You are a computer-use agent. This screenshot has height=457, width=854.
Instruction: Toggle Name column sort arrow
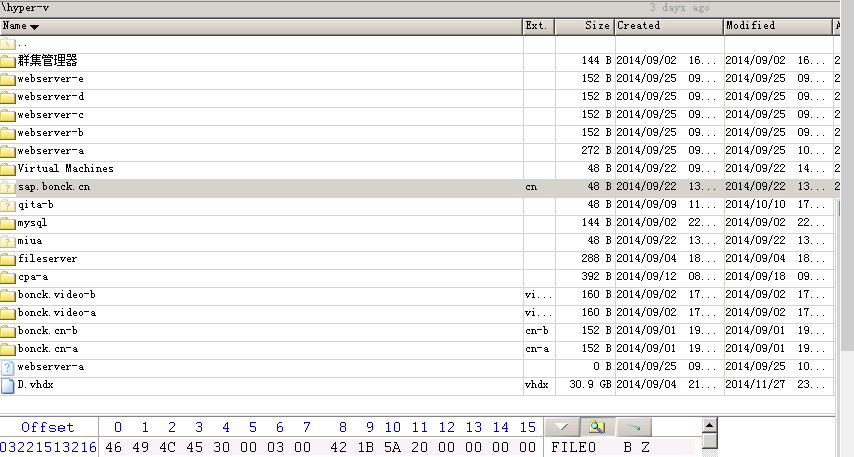35,26
